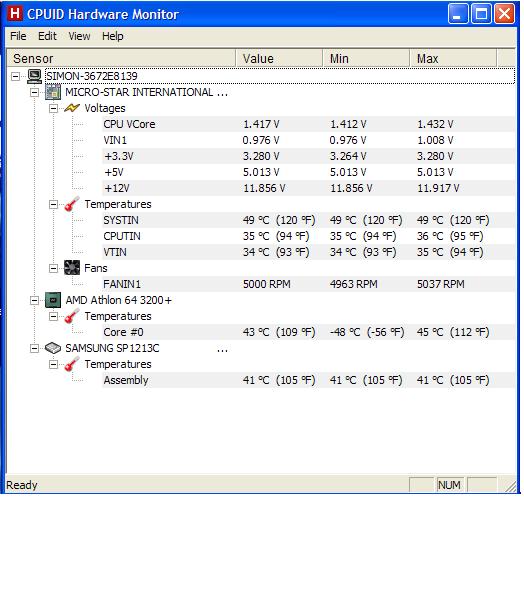Click the yellow Voltages lightning icon

pyautogui.click(x=72, y=108)
